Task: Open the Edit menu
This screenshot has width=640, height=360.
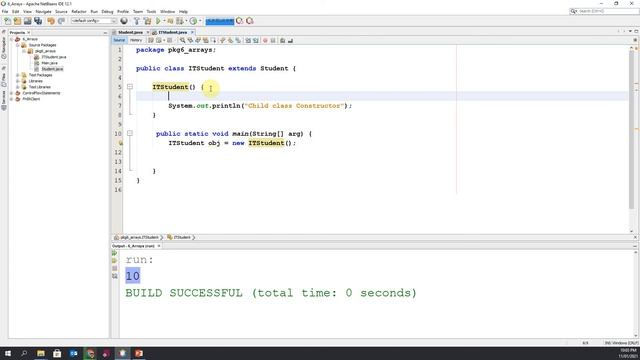Action: point(16,11)
